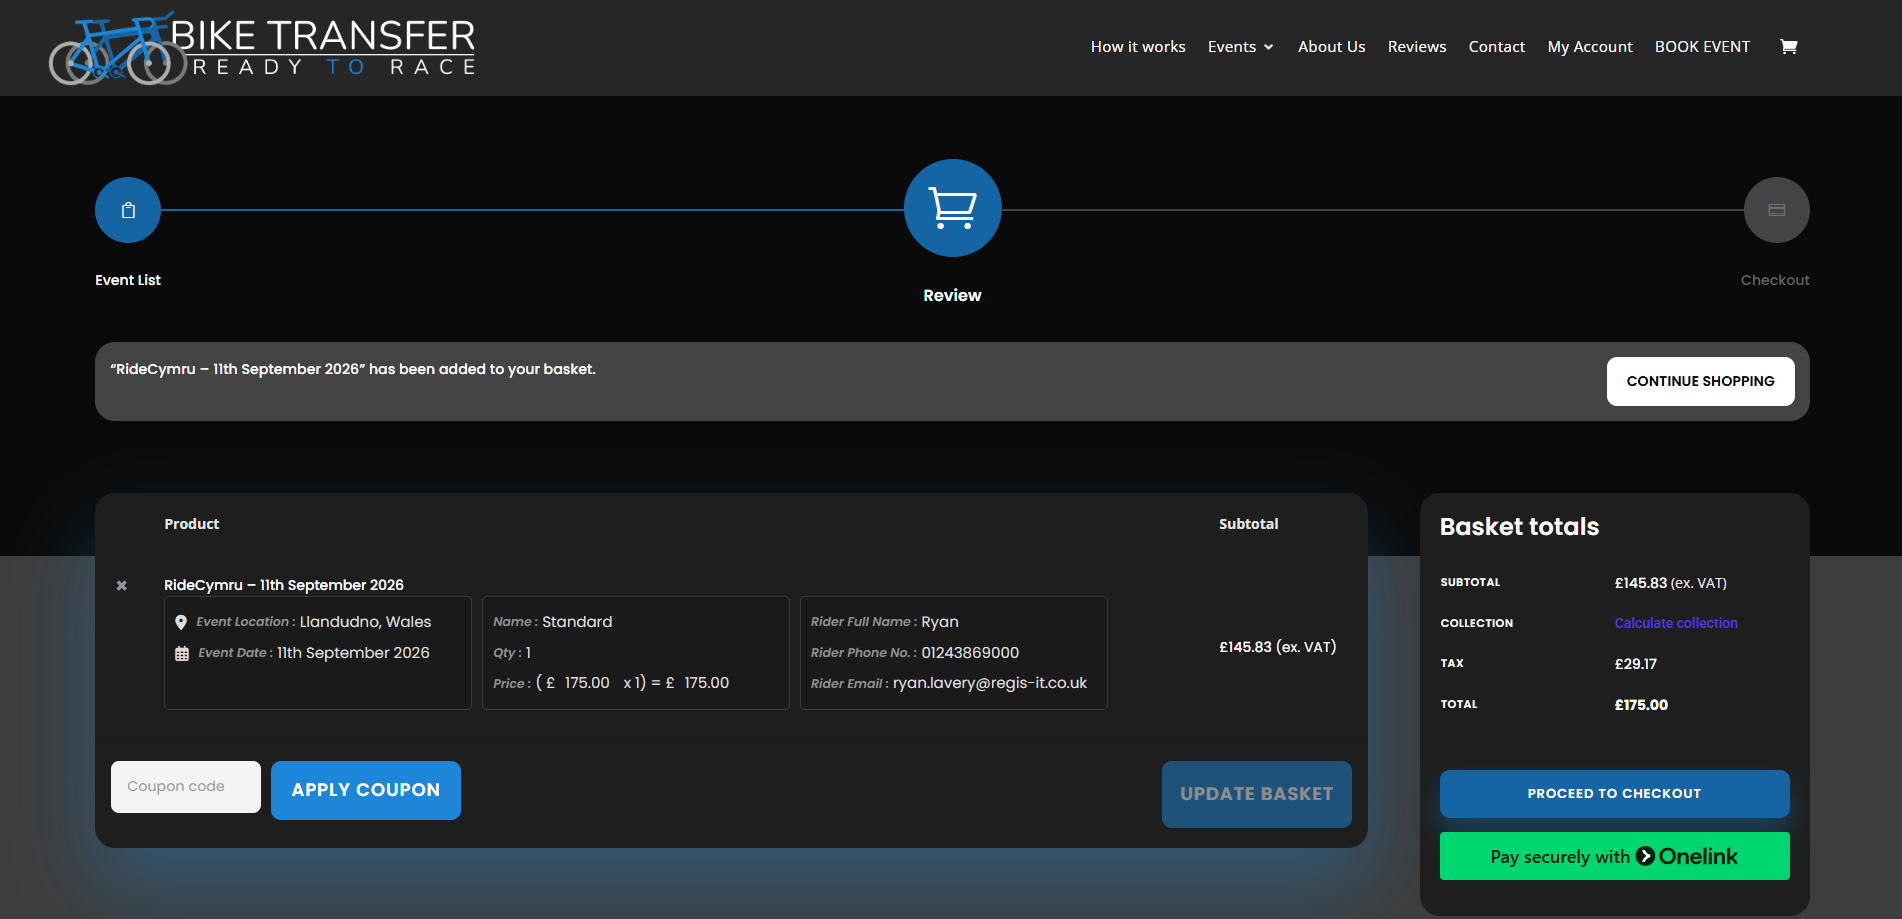Select BOOK EVENT in the navigation
This screenshot has width=1902, height=919.
point(1703,47)
